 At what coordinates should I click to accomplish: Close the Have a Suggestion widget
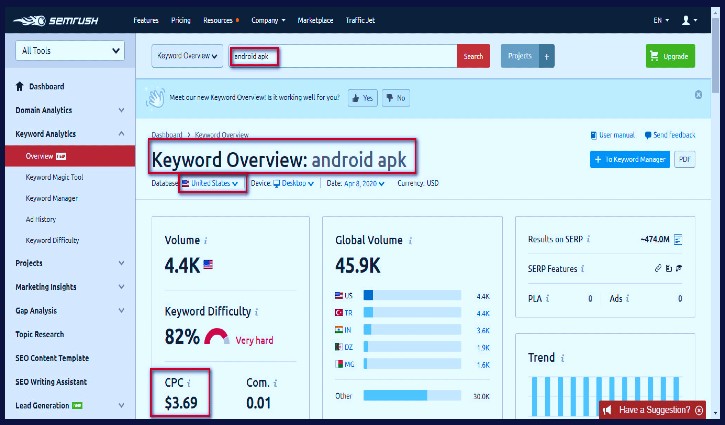point(699,410)
